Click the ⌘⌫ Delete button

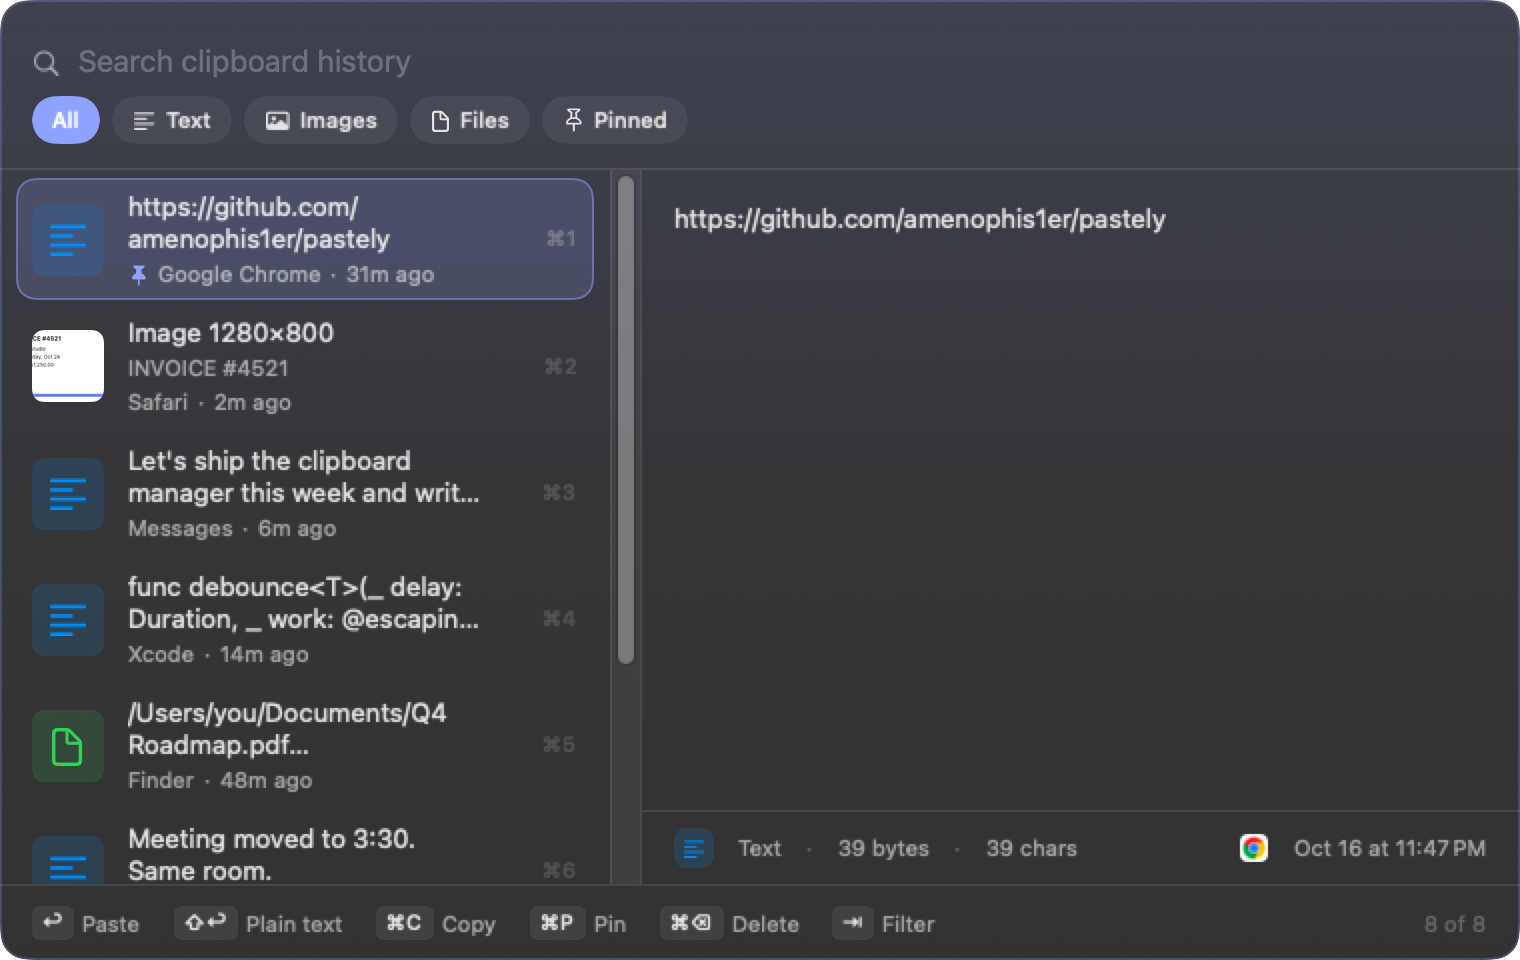[x=731, y=923]
